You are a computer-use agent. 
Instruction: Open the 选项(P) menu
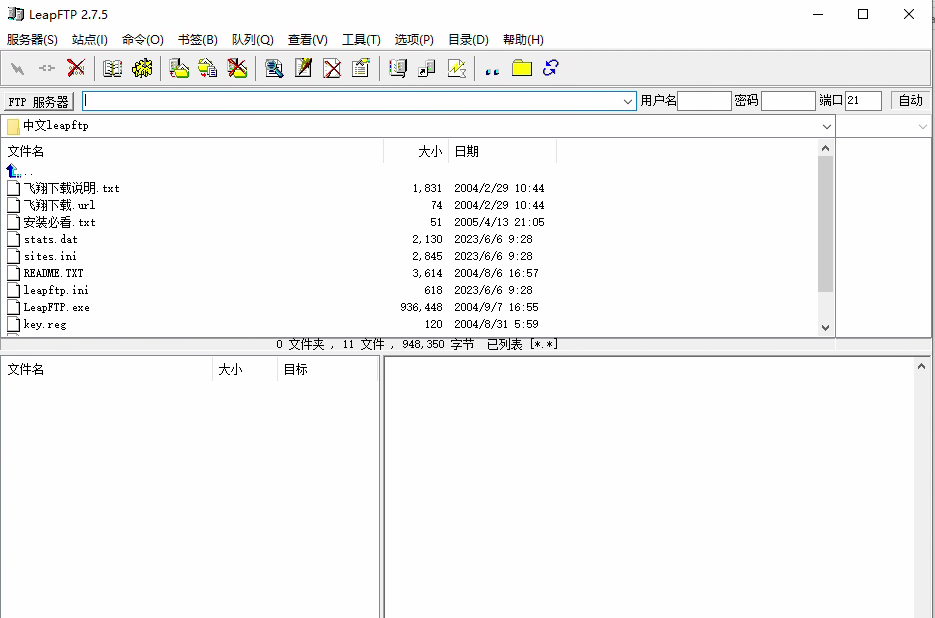414,40
